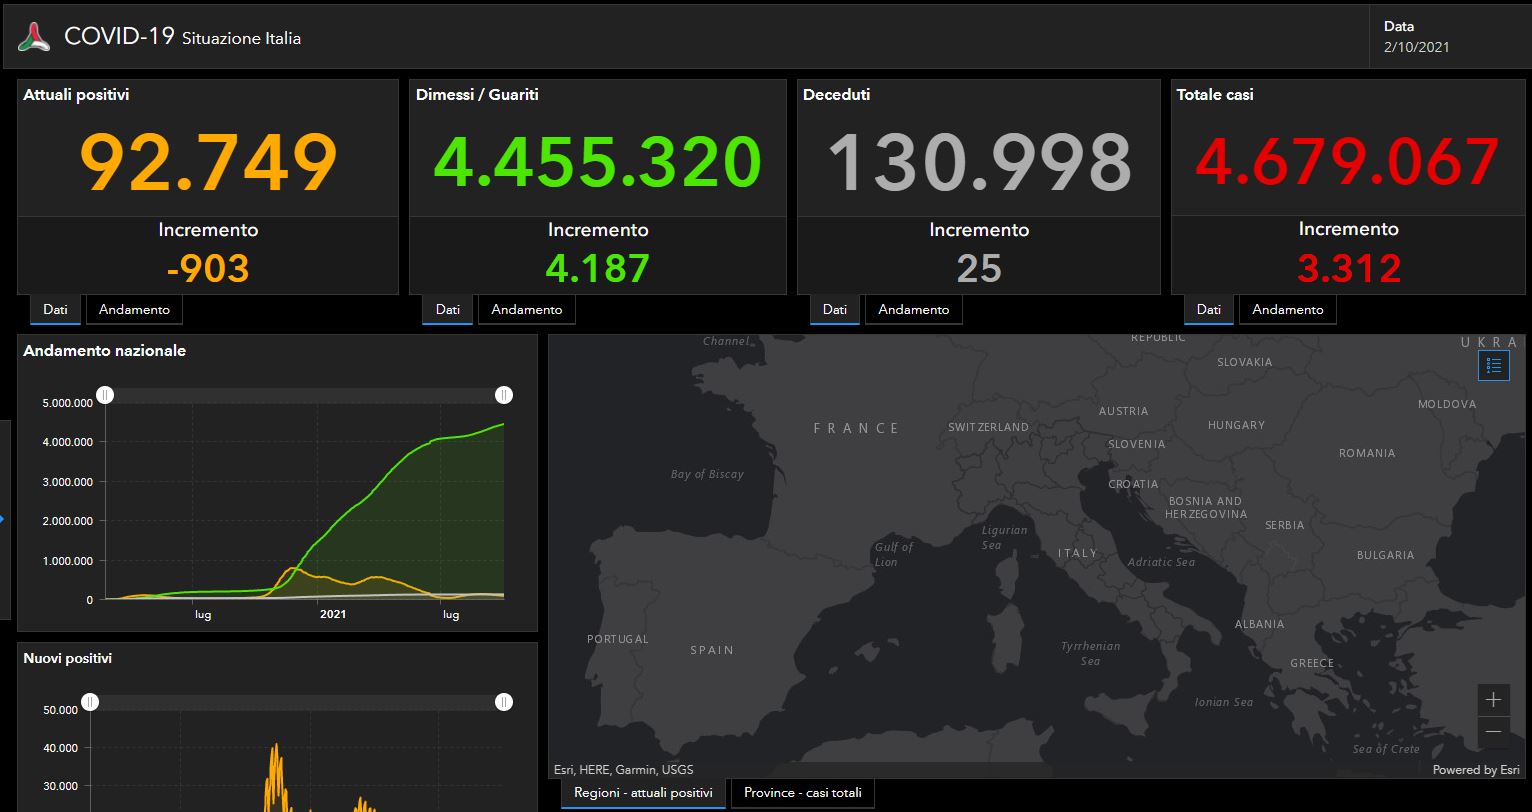Open the map legend list icon
This screenshot has width=1532, height=812.
[x=1493, y=366]
